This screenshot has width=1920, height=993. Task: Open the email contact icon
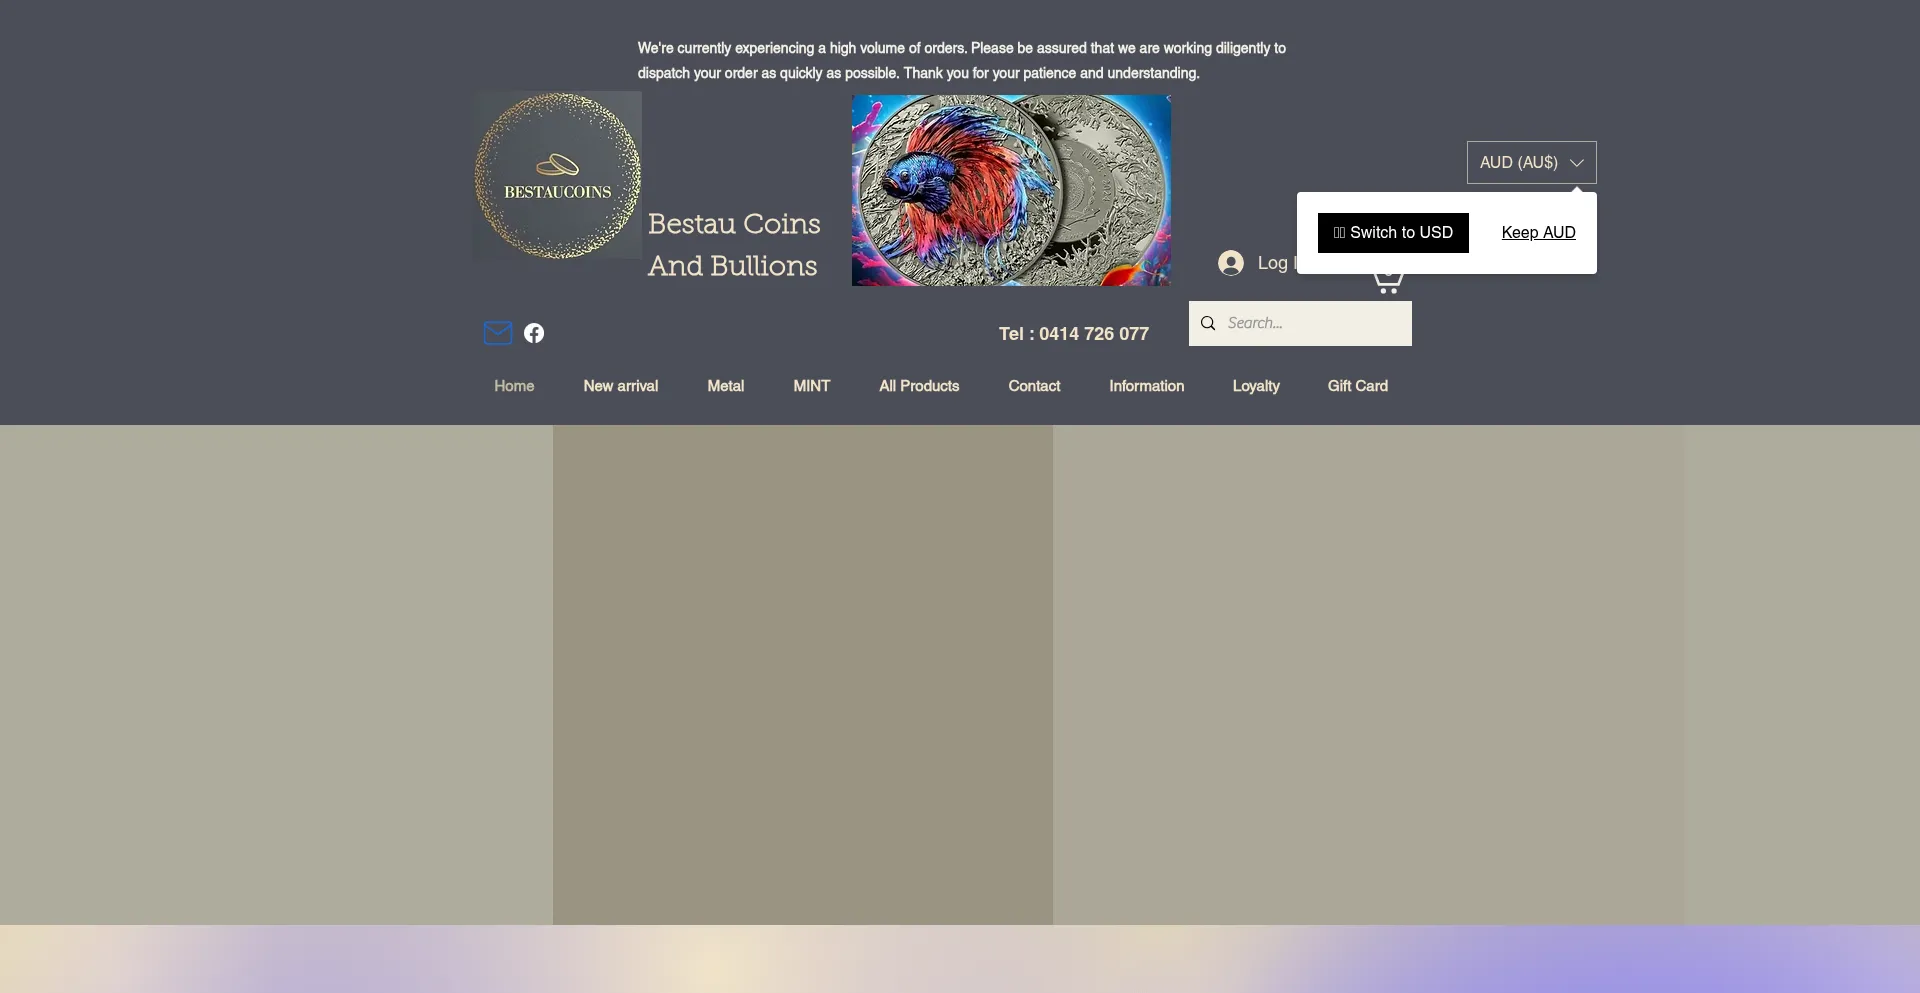pos(497,333)
